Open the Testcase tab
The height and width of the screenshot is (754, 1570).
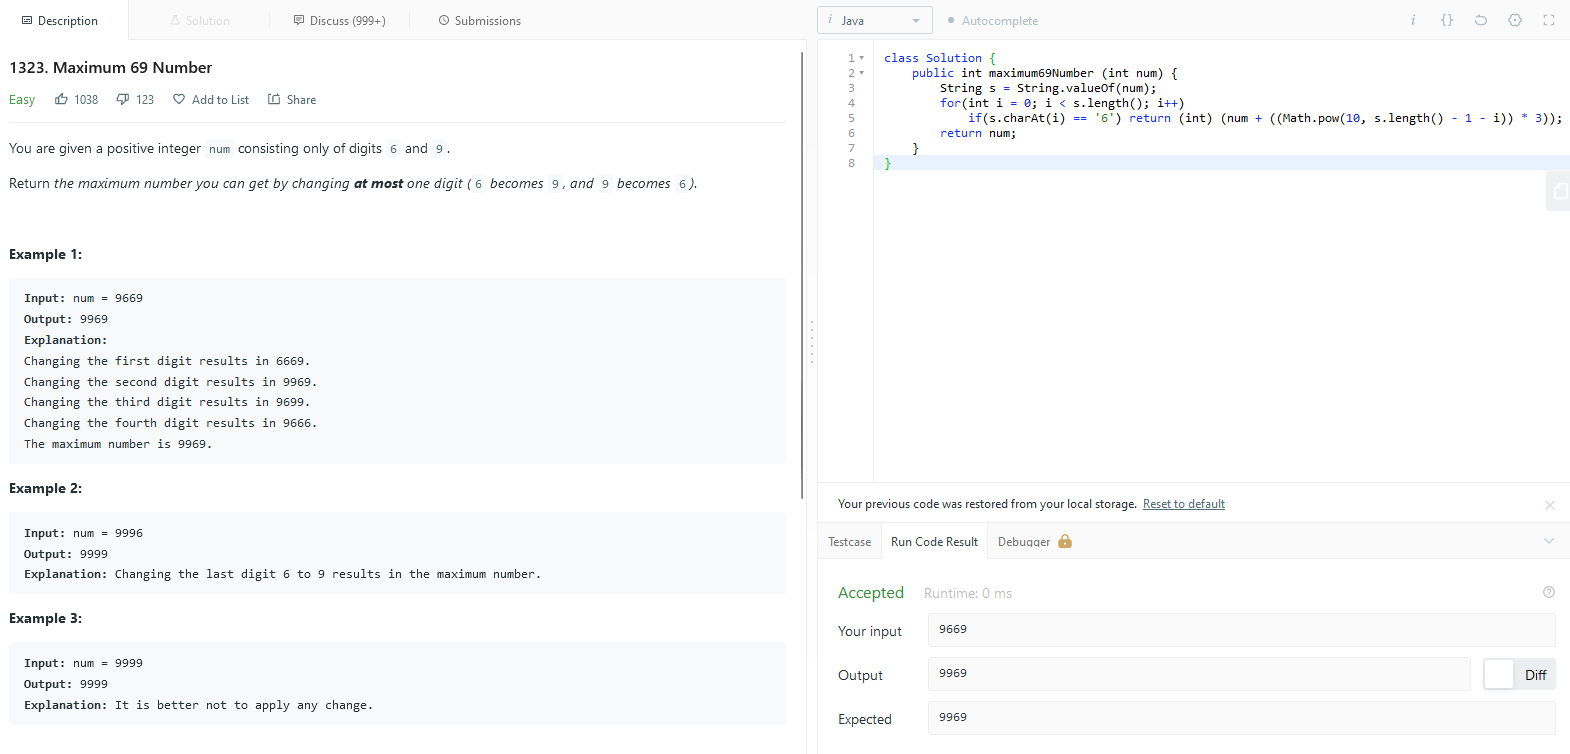click(x=849, y=541)
